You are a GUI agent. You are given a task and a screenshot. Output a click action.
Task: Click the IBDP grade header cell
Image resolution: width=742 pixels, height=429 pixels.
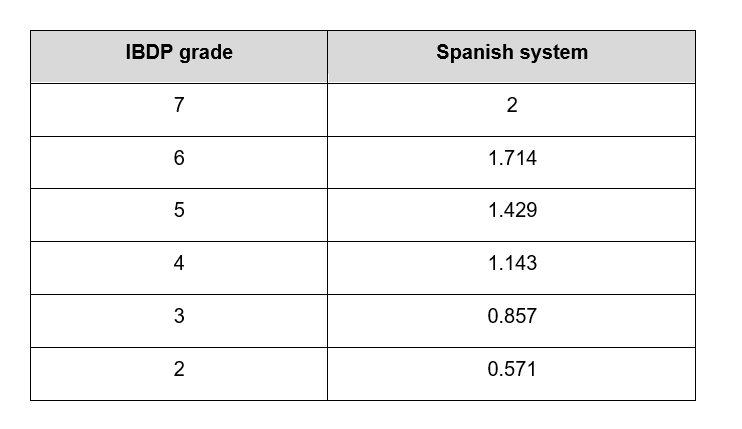tap(179, 54)
